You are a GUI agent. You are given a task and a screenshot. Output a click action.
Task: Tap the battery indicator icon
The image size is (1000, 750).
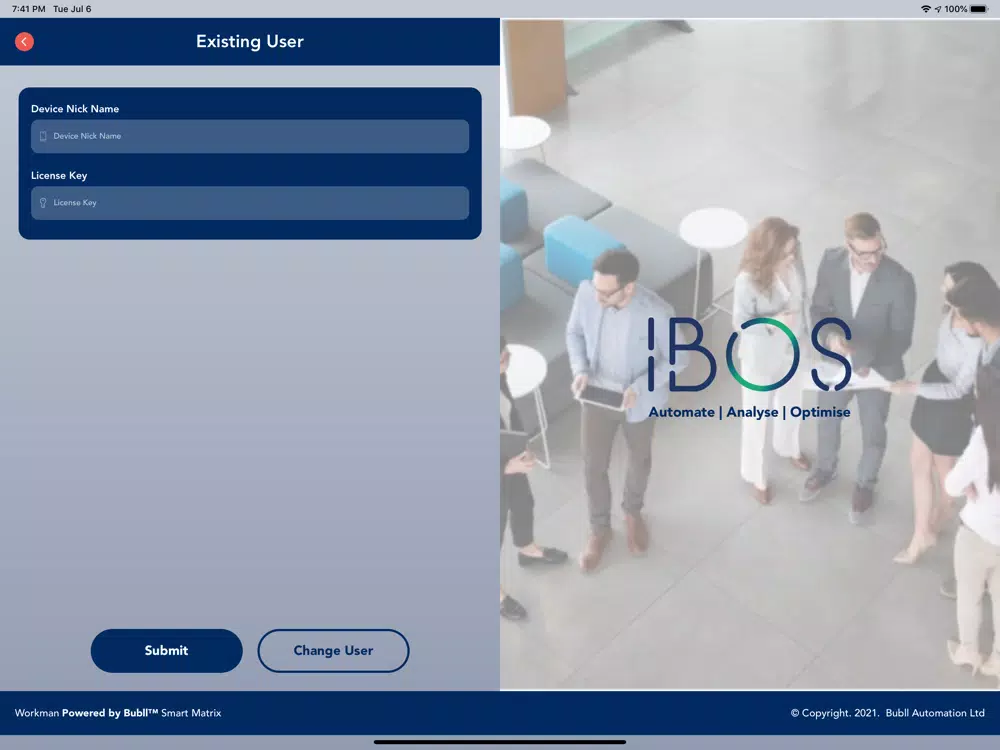click(x=979, y=9)
